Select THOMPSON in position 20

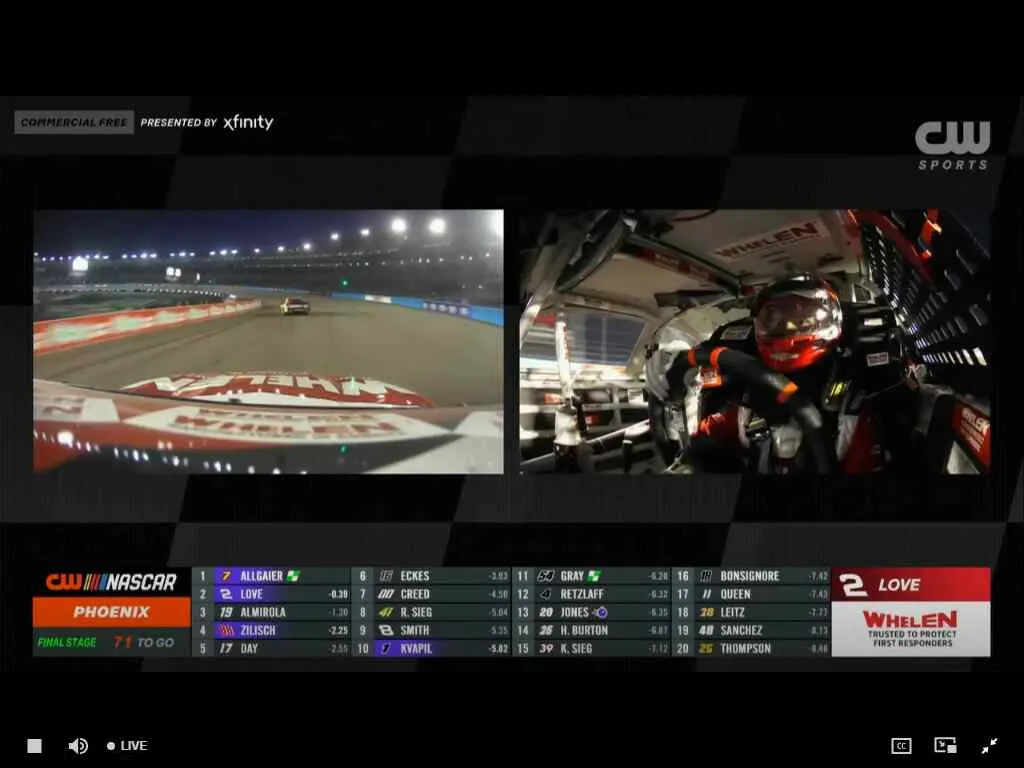[751, 648]
